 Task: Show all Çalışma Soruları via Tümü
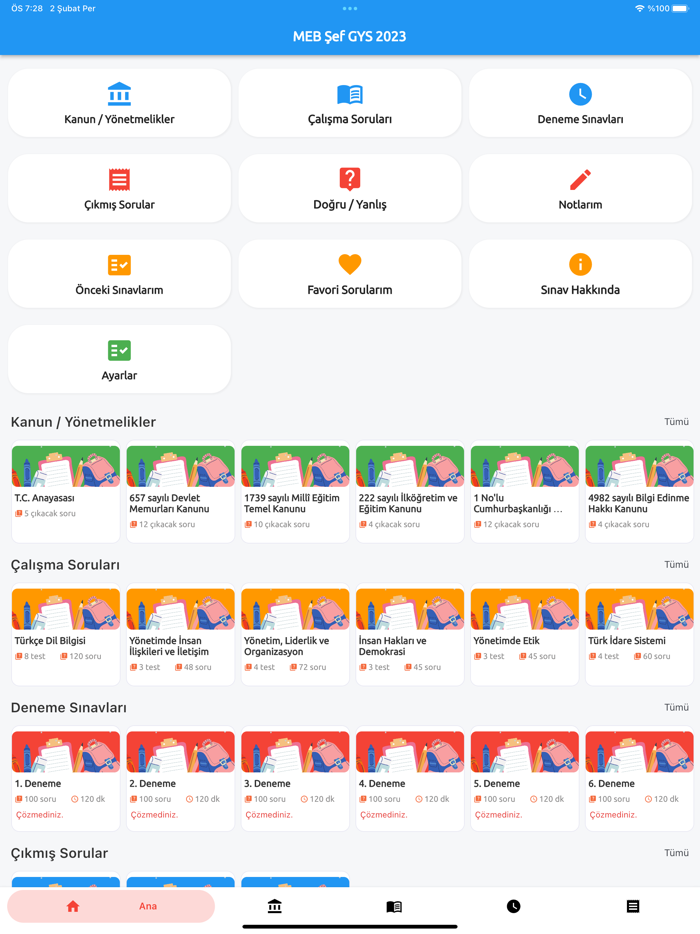(676, 565)
